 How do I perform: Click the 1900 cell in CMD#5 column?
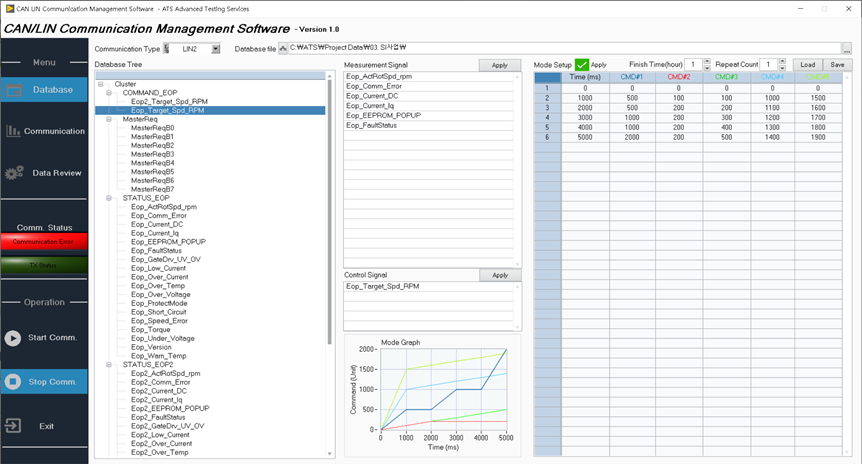pos(818,137)
